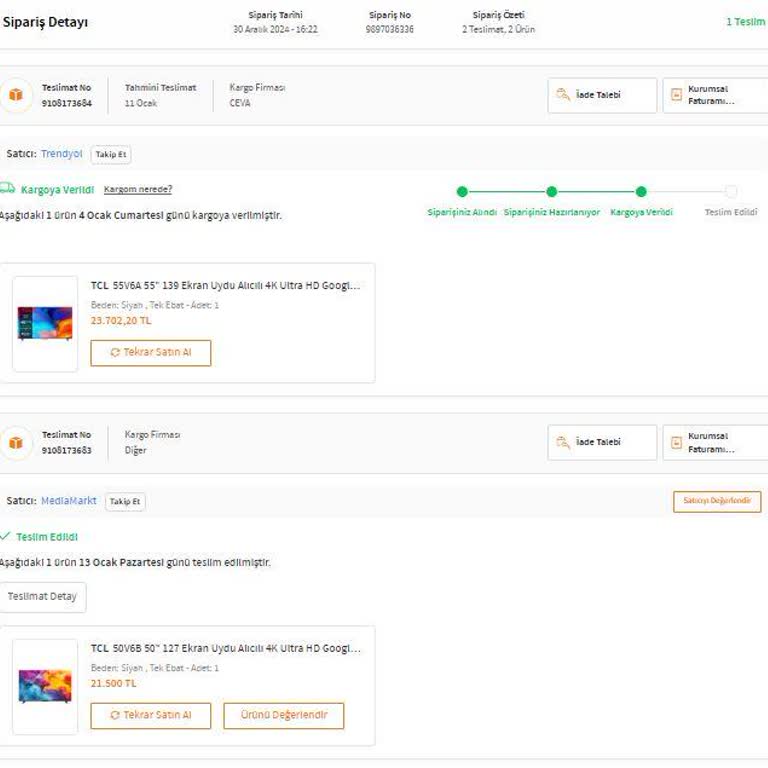
Task: Open the MediaMarkt seller link
Action: (x=69, y=501)
